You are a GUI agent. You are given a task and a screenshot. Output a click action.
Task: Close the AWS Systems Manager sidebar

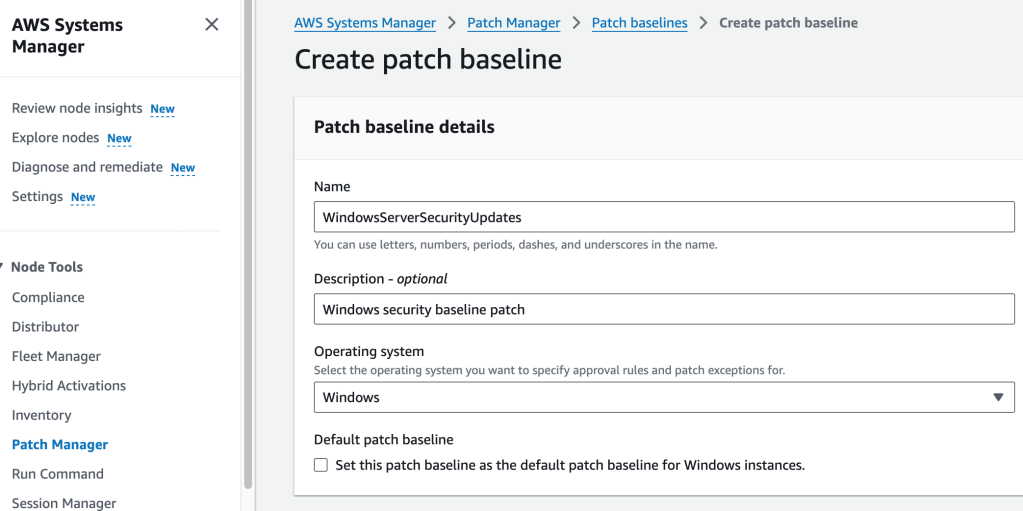click(211, 25)
